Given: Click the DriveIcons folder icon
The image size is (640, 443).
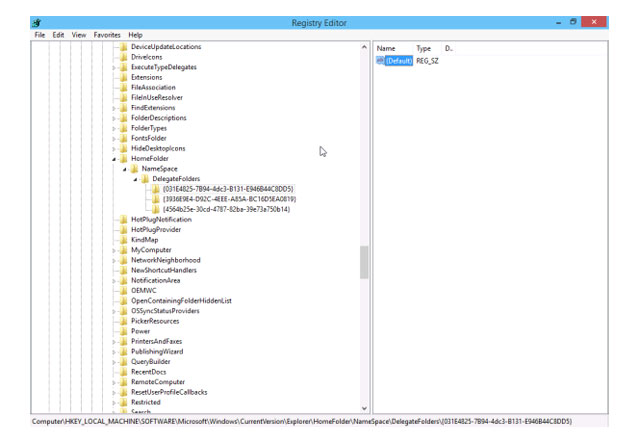Looking at the screenshot, I should (x=124, y=57).
